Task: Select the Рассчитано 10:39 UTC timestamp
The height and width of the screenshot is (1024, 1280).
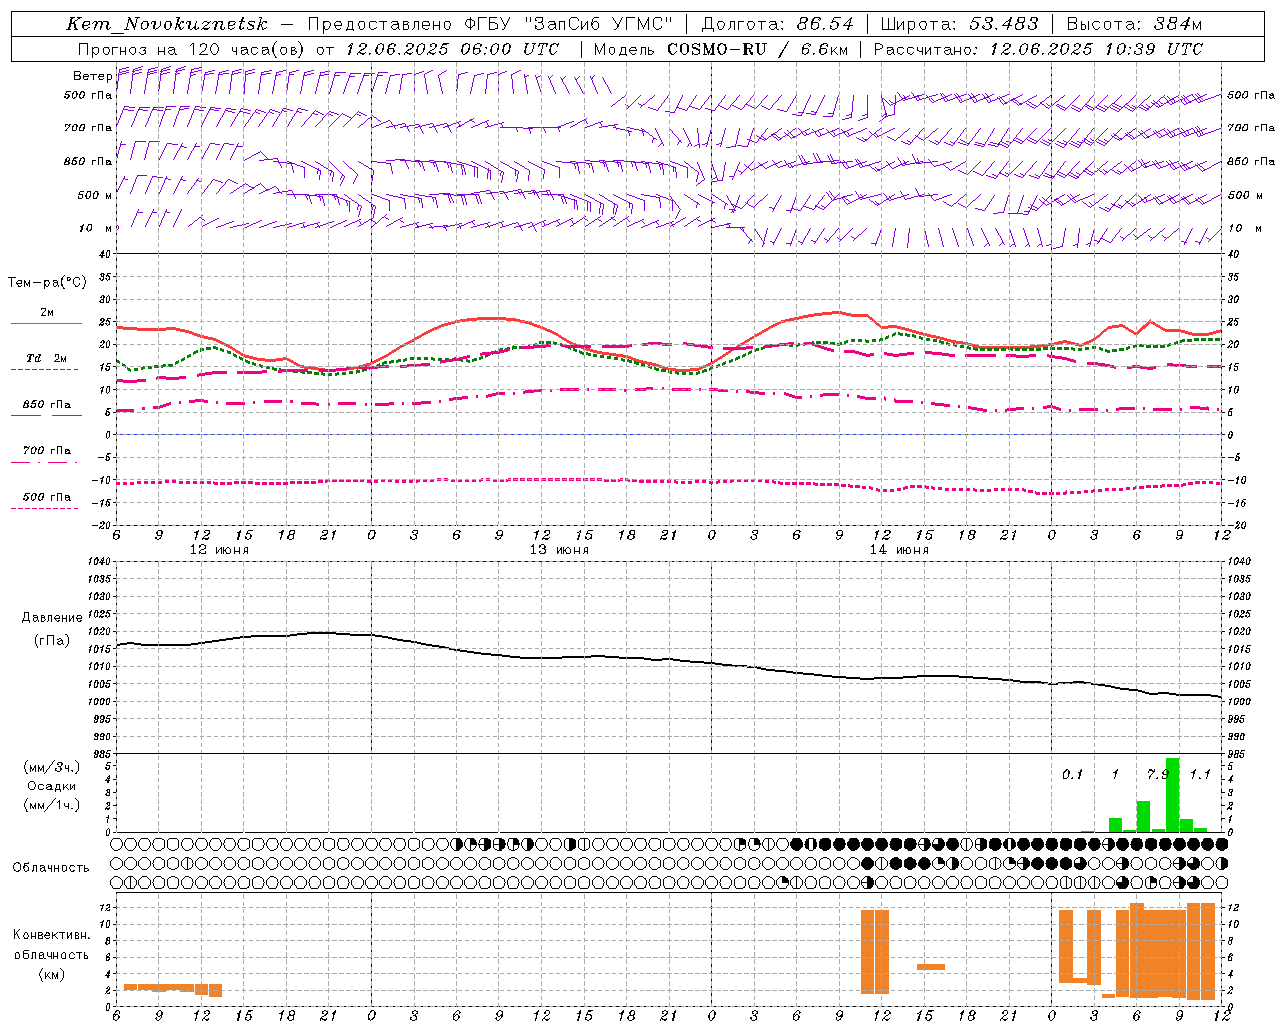Action: (1038, 49)
